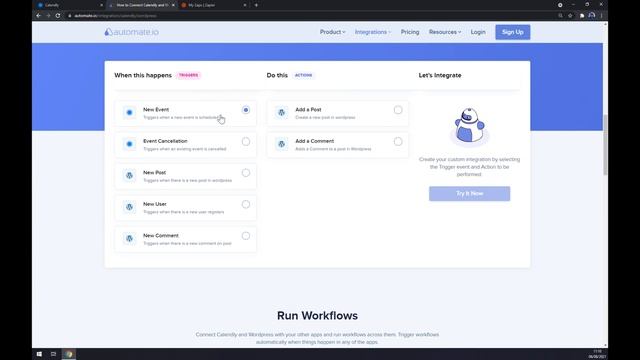Click the 'New Post' trigger title
The width and height of the screenshot is (640, 360).
[x=154, y=173]
